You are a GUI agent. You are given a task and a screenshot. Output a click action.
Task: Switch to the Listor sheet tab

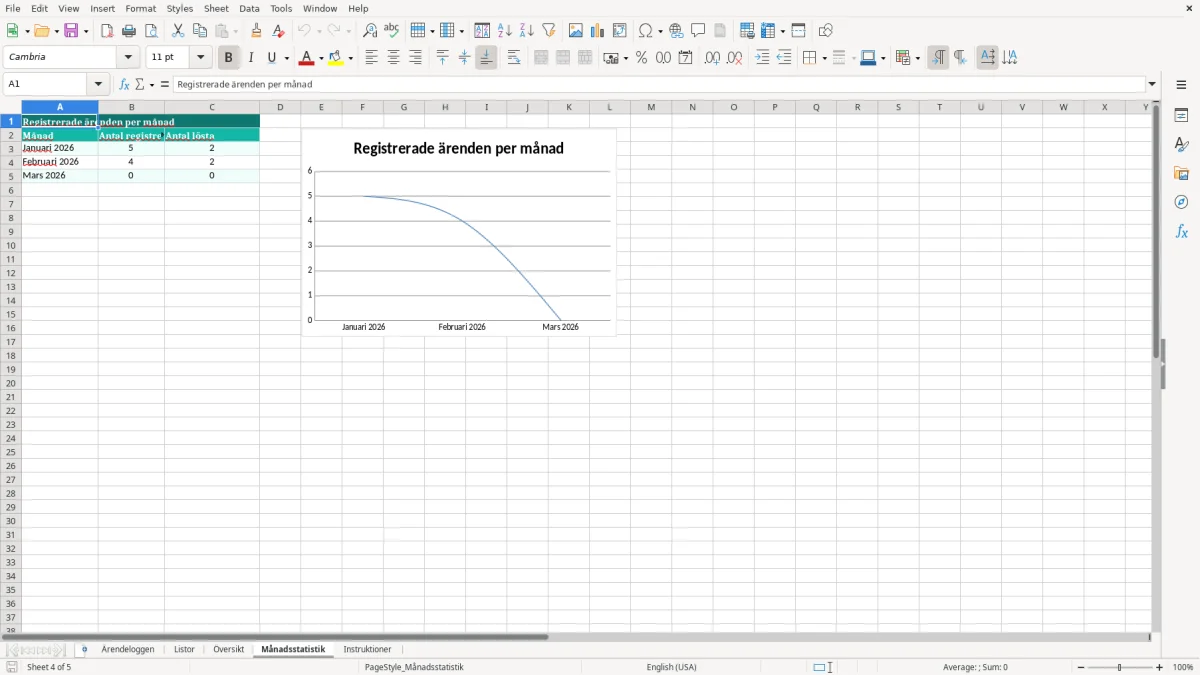click(x=184, y=650)
